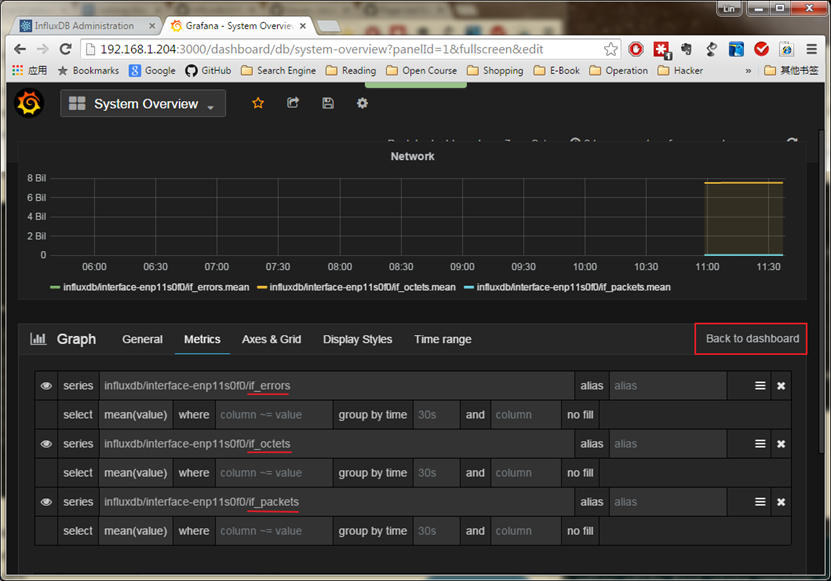831x581 pixels.
Task: Delete the if_packets series query
Action: tap(781, 502)
